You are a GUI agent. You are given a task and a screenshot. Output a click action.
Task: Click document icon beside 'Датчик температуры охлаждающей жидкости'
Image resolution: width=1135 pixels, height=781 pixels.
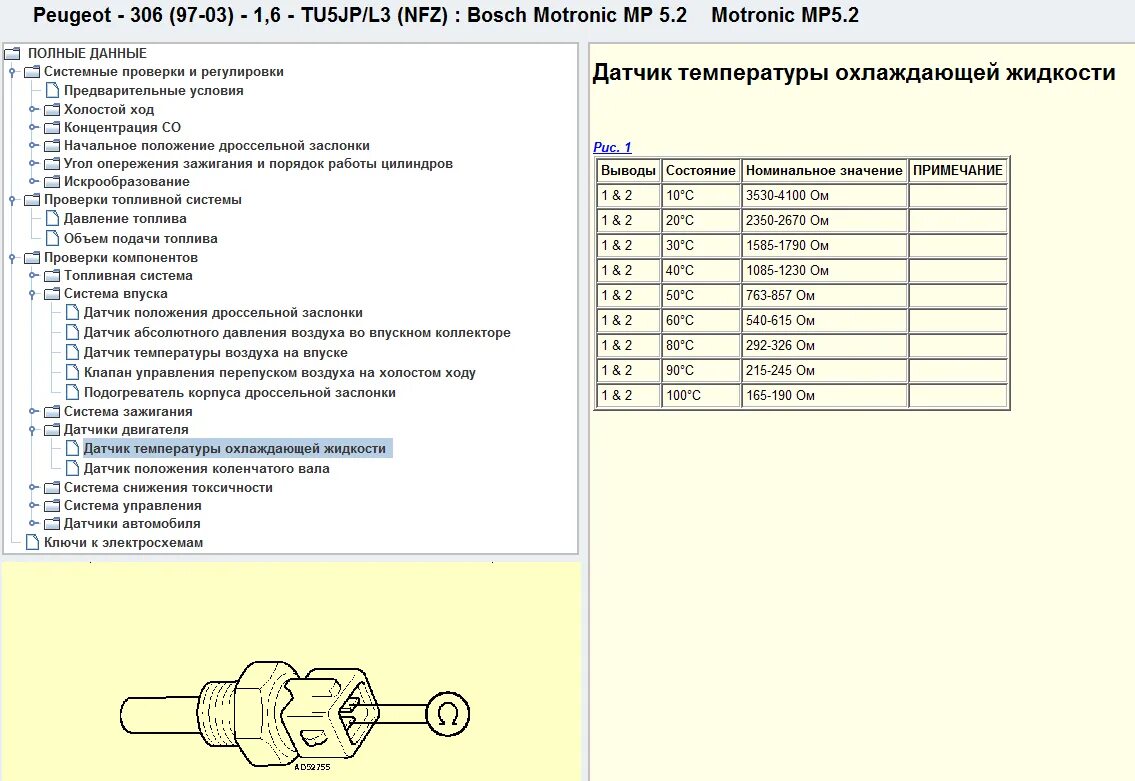point(72,448)
